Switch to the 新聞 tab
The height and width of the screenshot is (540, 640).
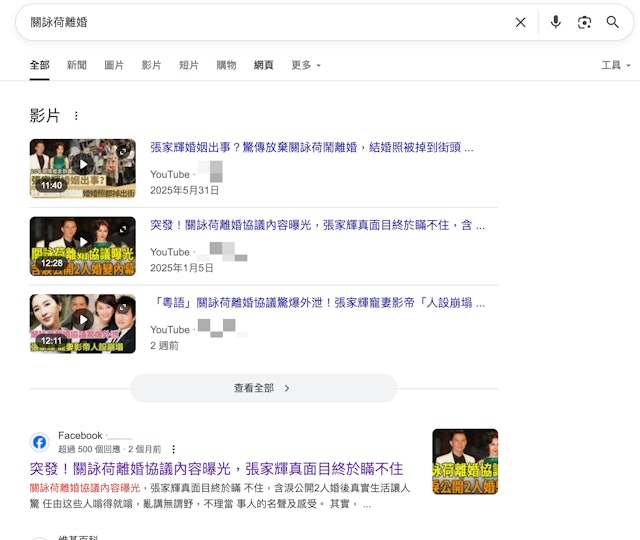pos(77,65)
